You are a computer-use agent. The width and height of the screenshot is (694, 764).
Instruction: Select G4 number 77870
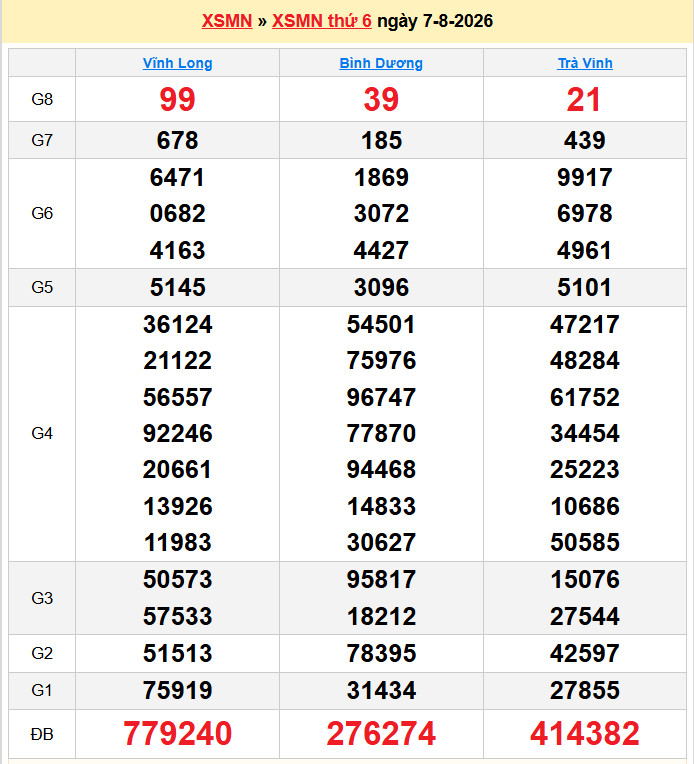pyautogui.click(x=381, y=434)
